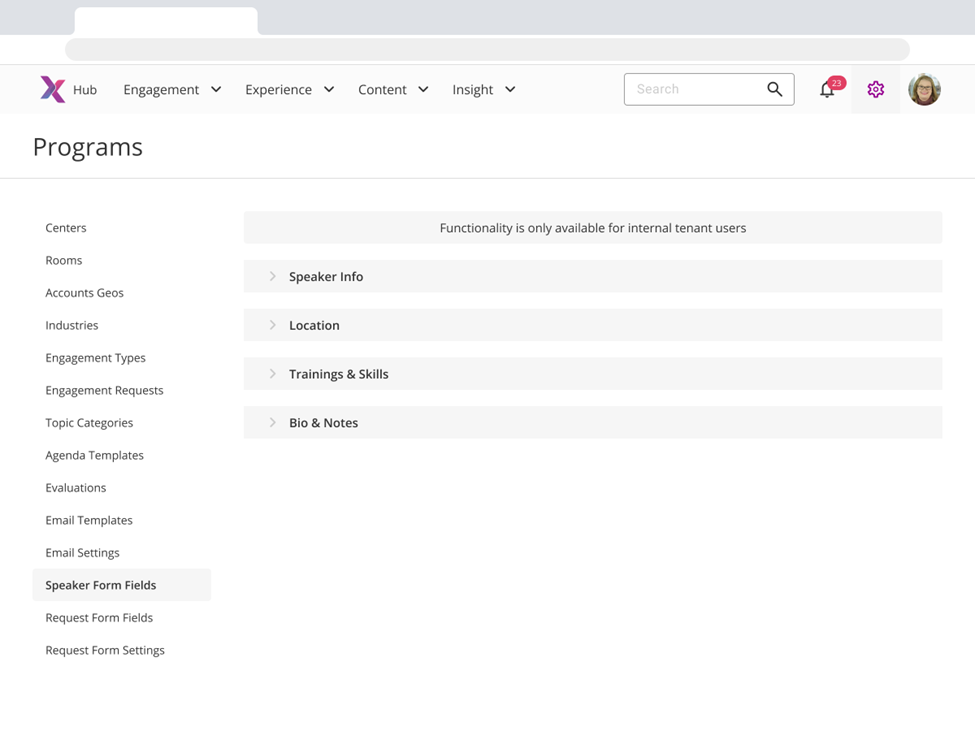Type in the Search input field
The height and width of the screenshot is (731, 975).
click(x=695, y=89)
